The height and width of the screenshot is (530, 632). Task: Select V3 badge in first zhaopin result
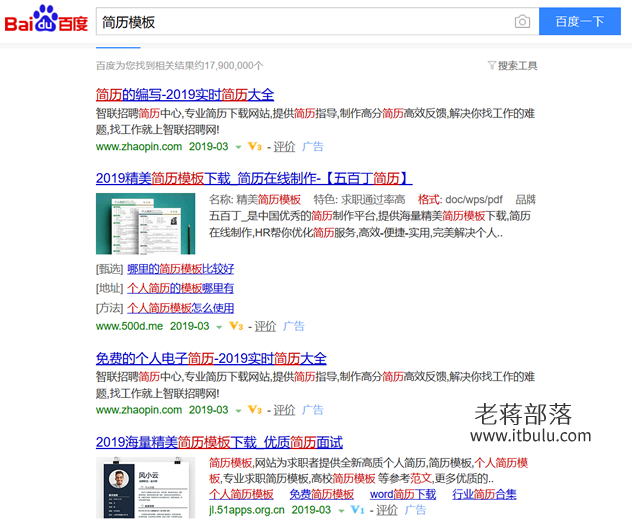255,146
